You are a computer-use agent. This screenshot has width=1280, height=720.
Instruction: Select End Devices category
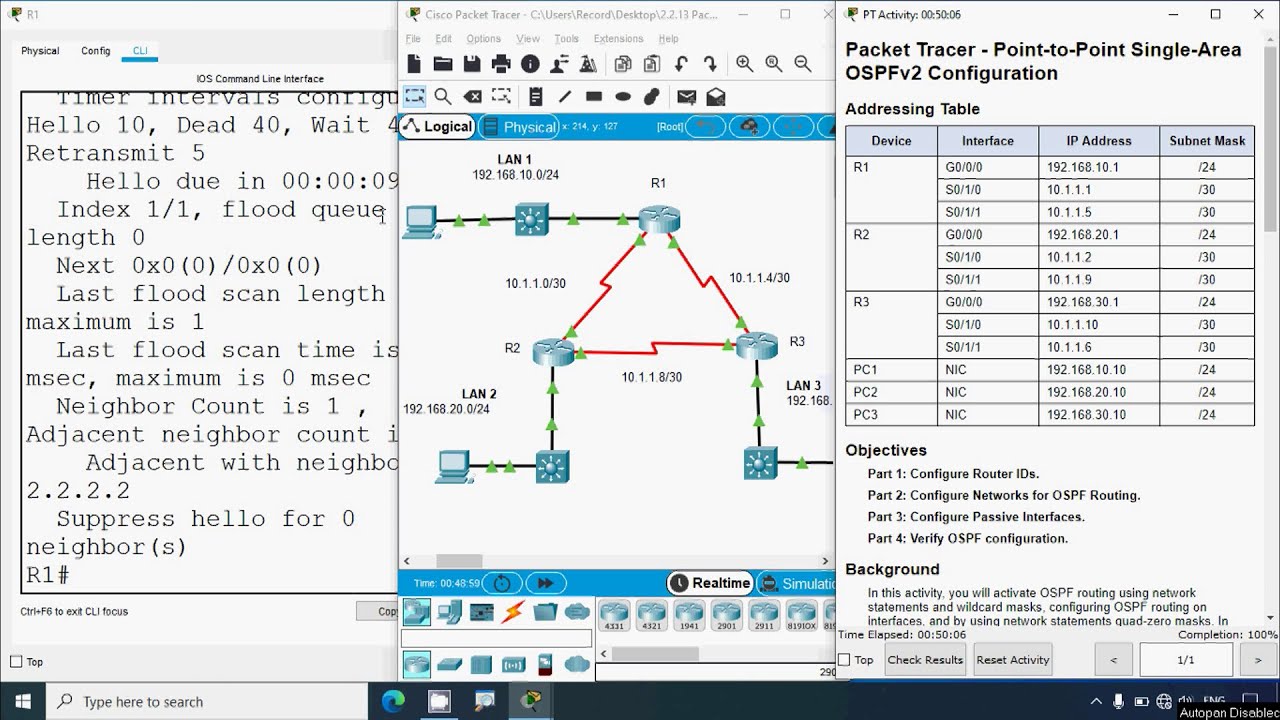tap(449, 612)
